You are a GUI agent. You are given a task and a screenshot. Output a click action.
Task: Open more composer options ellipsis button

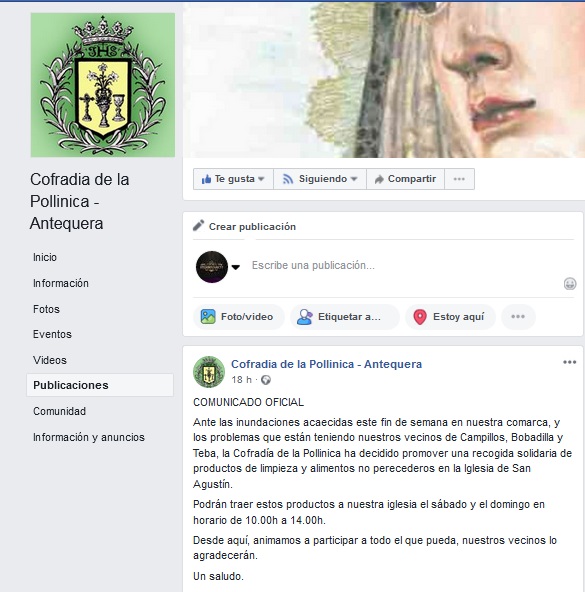click(x=518, y=316)
